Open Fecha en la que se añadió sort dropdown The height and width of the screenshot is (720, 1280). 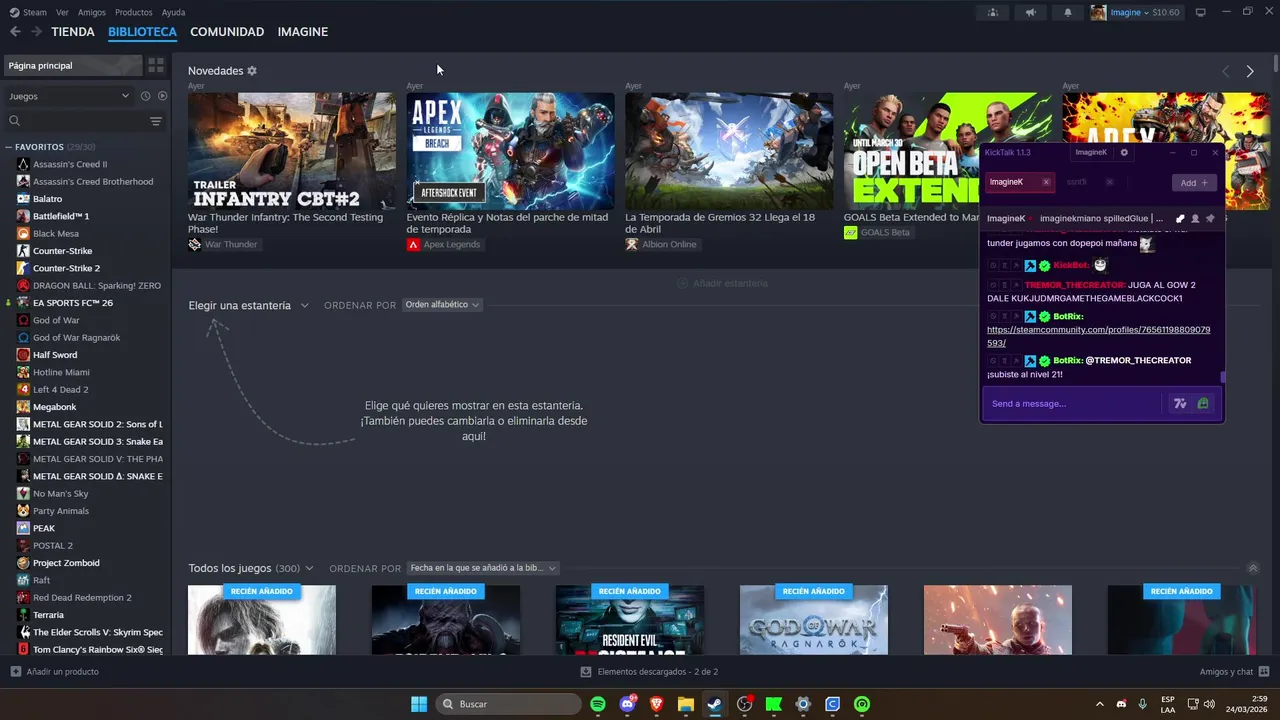(x=482, y=568)
